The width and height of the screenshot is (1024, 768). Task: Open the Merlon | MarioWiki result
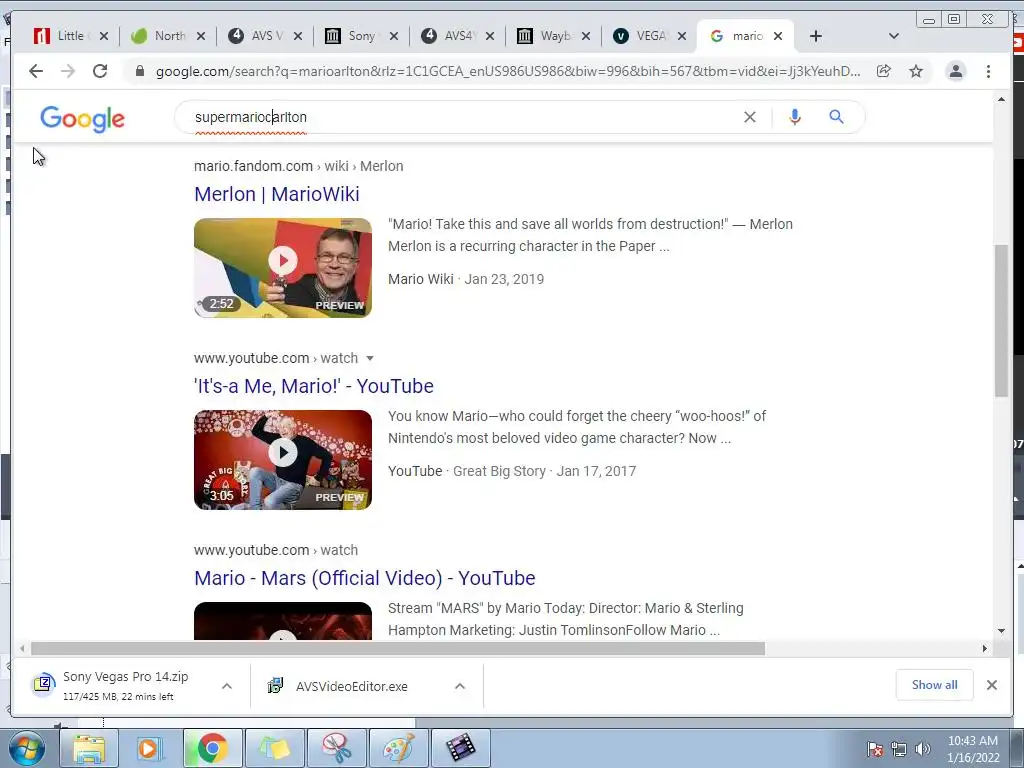point(277,194)
